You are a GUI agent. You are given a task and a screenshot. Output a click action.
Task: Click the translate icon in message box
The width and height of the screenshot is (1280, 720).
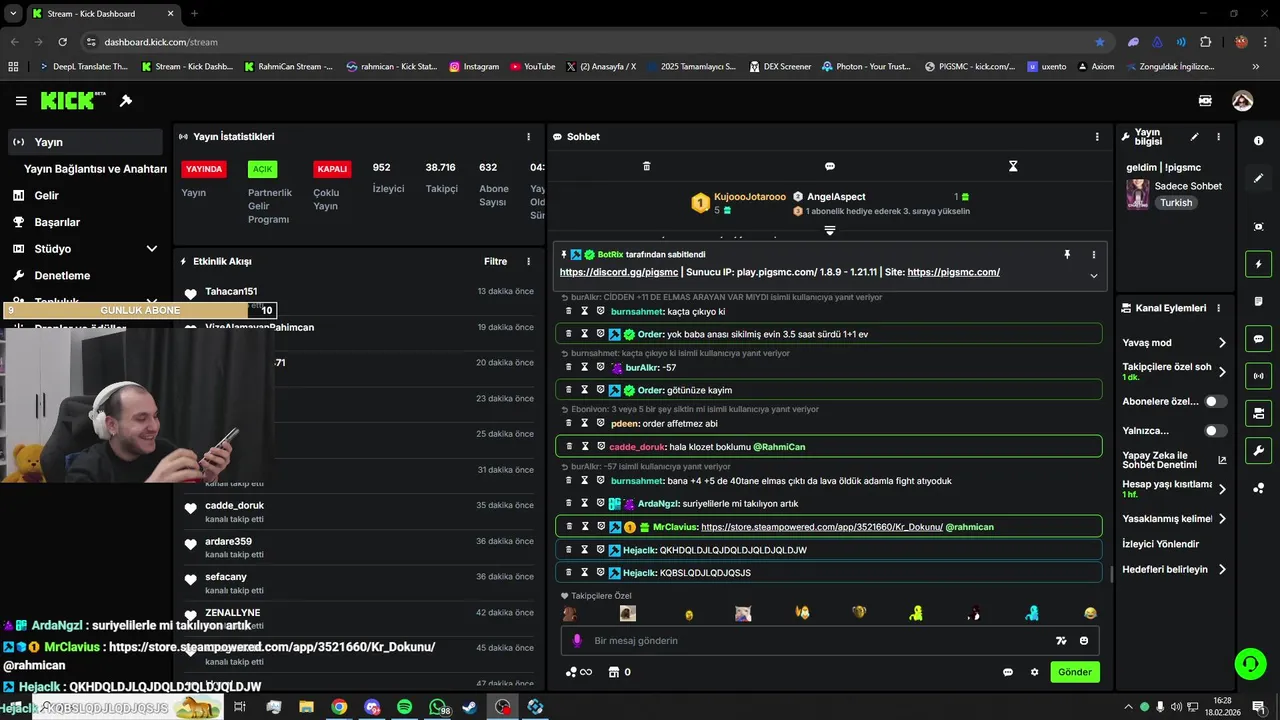1061,641
